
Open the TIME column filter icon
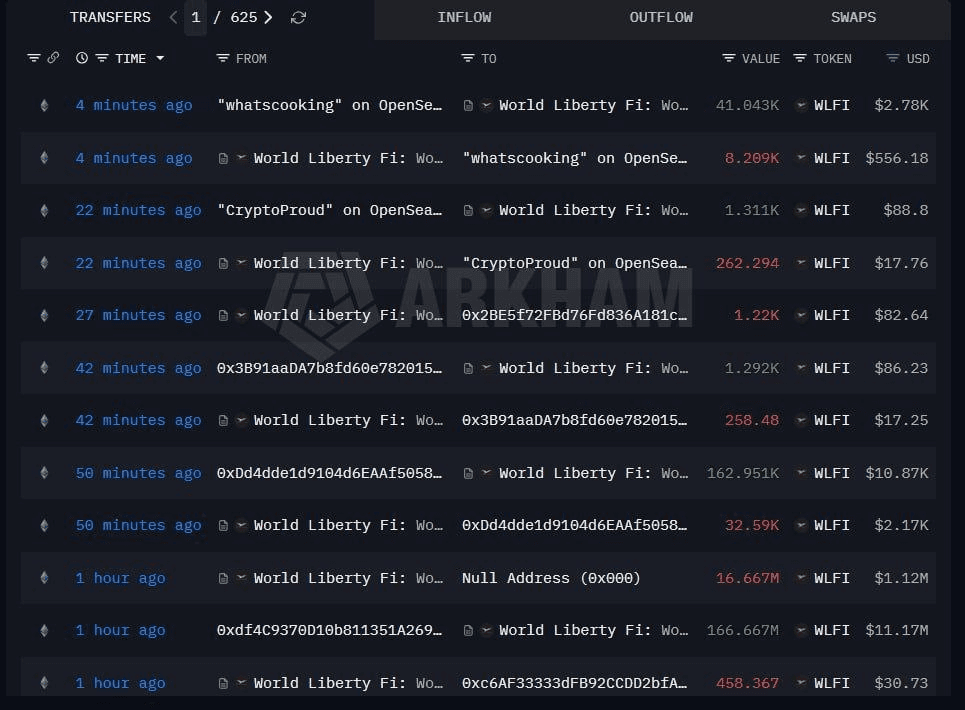pos(102,58)
